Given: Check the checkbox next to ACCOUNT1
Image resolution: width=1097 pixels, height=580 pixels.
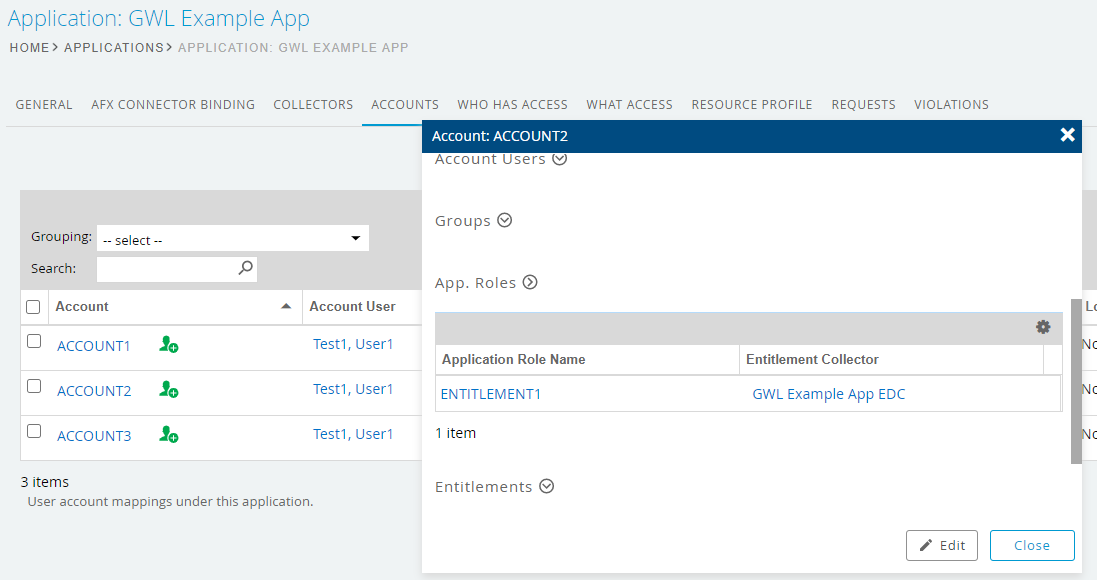Looking at the screenshot, I should [33, 340].
